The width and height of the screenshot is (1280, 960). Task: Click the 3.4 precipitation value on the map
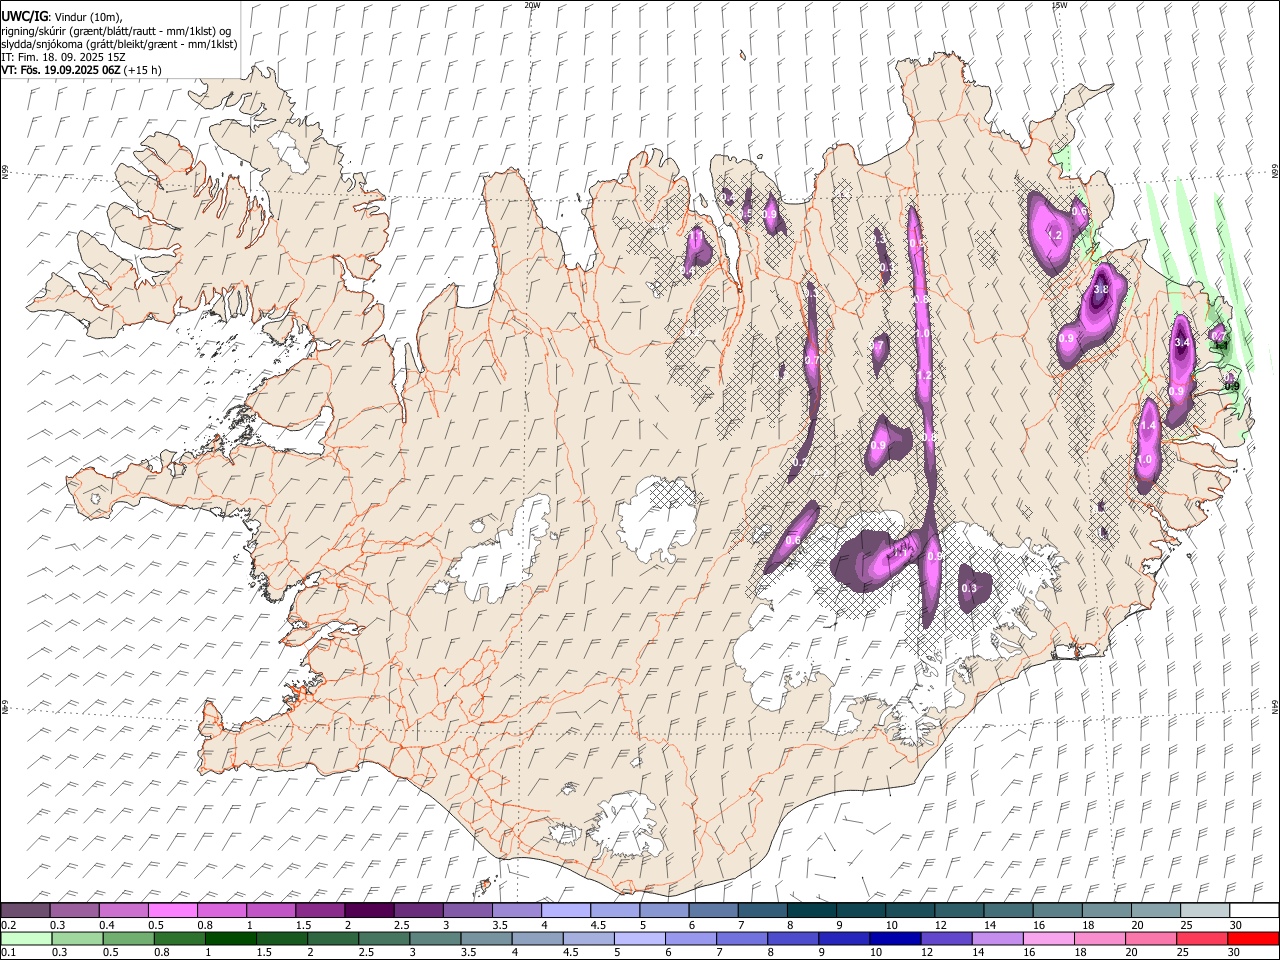[1182, 343]
